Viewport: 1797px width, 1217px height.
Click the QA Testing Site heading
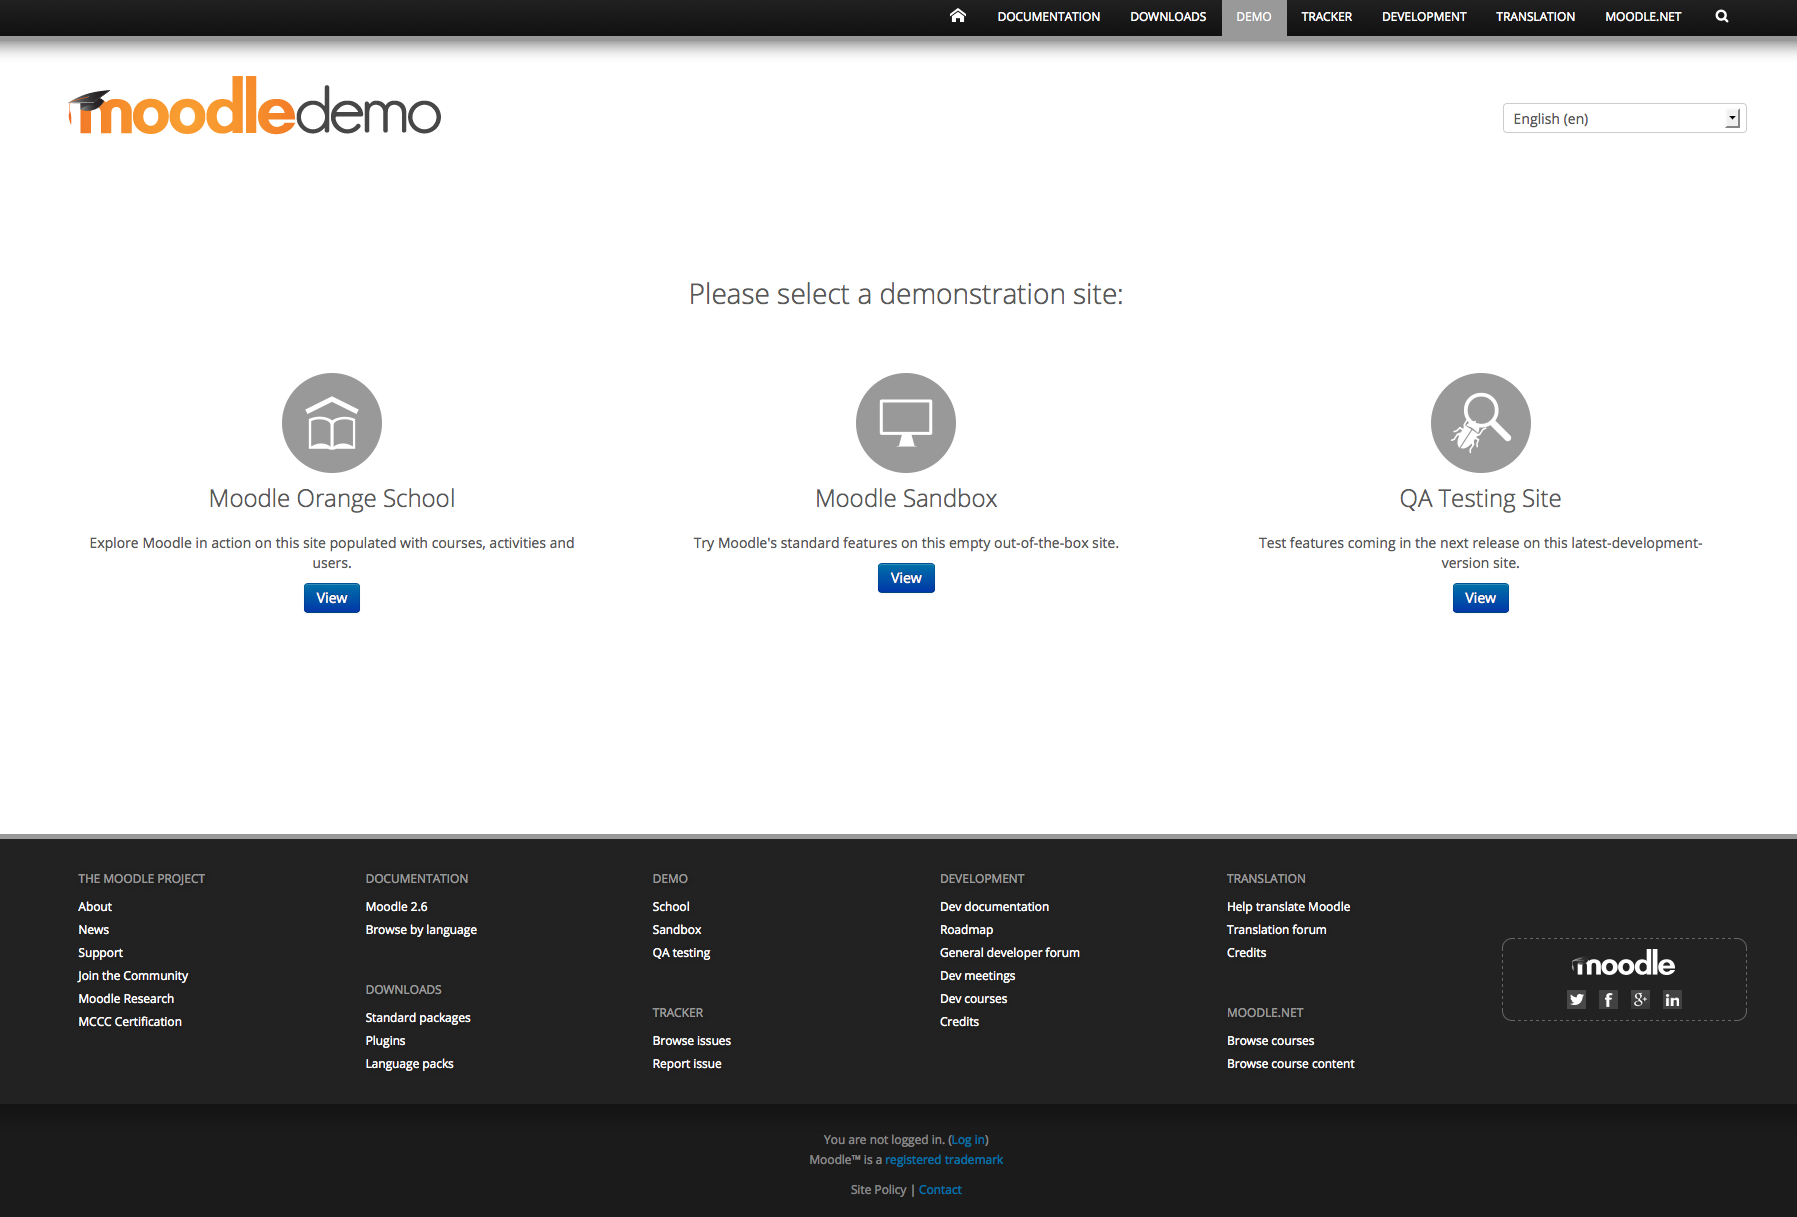coord(1480,498)
